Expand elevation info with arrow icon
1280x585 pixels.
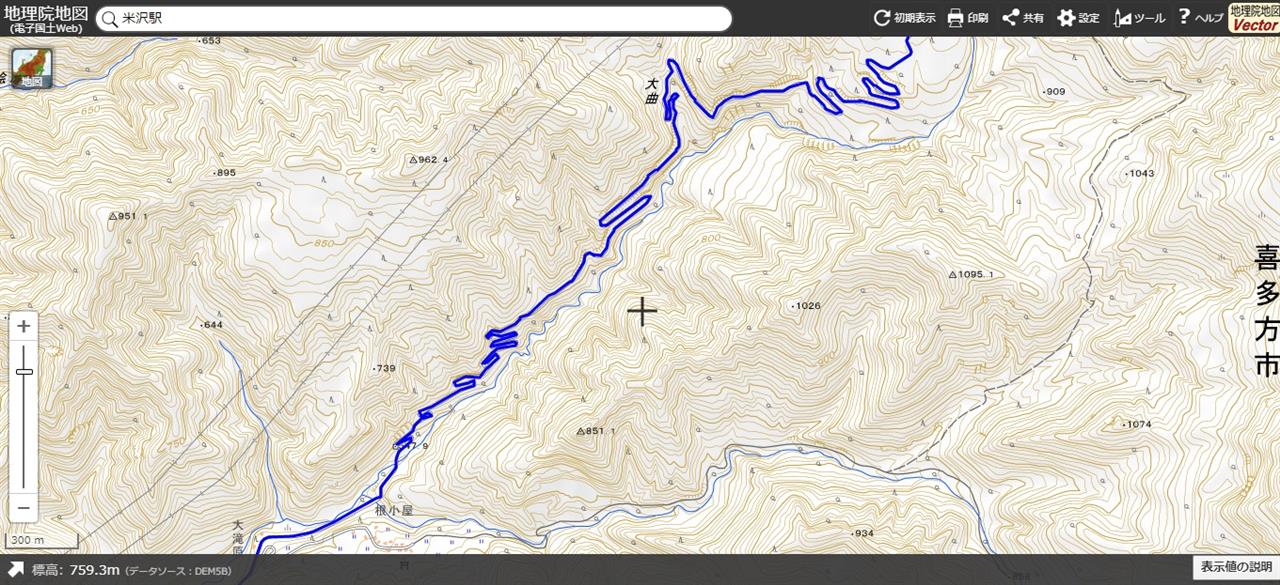coord(17,570)
